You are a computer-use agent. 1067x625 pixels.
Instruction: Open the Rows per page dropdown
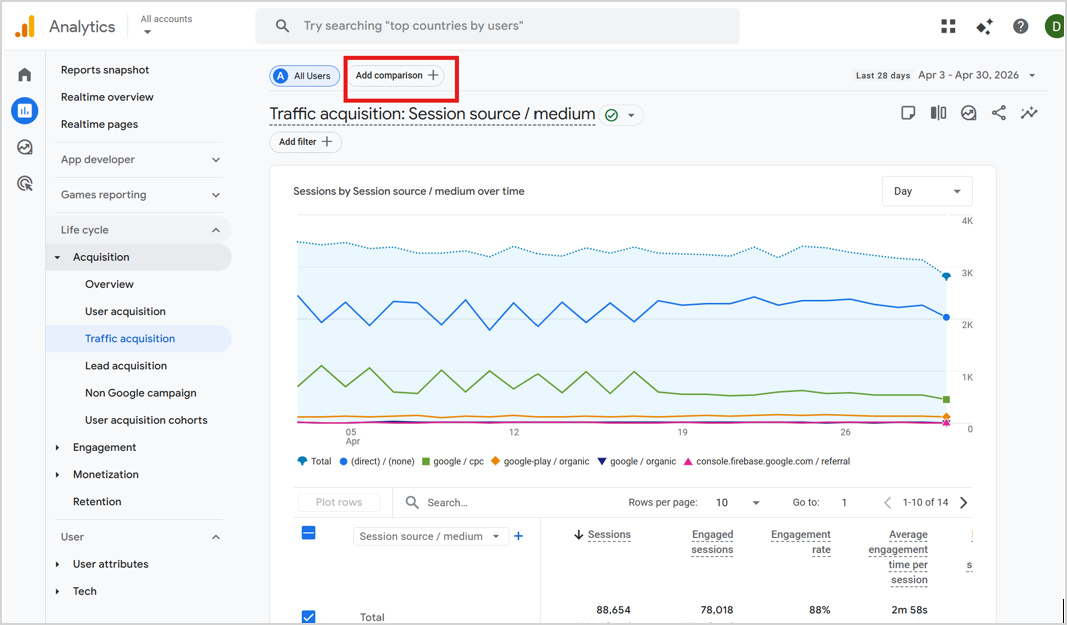[x=737, y=502]
